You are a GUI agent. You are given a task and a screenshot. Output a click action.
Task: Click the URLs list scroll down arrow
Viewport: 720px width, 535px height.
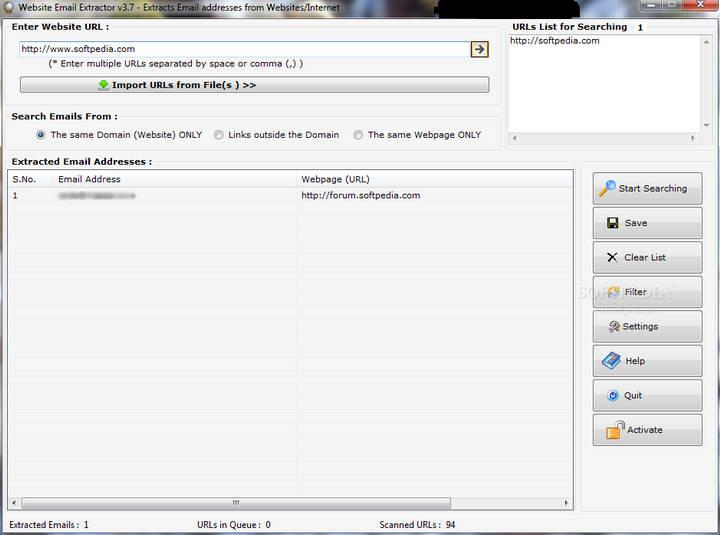(x=706, y=125)
